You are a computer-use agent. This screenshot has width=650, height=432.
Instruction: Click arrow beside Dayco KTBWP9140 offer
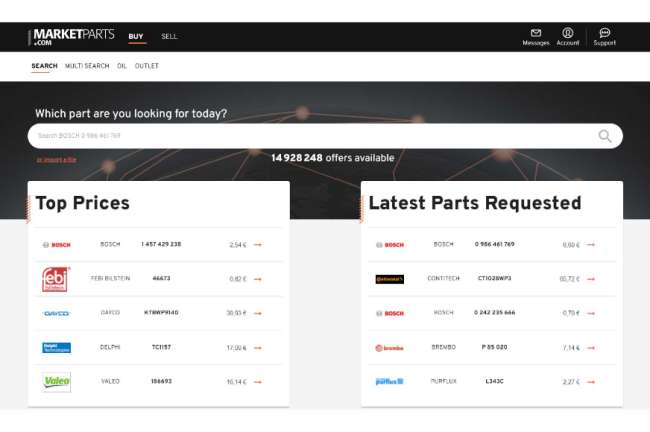257,313
